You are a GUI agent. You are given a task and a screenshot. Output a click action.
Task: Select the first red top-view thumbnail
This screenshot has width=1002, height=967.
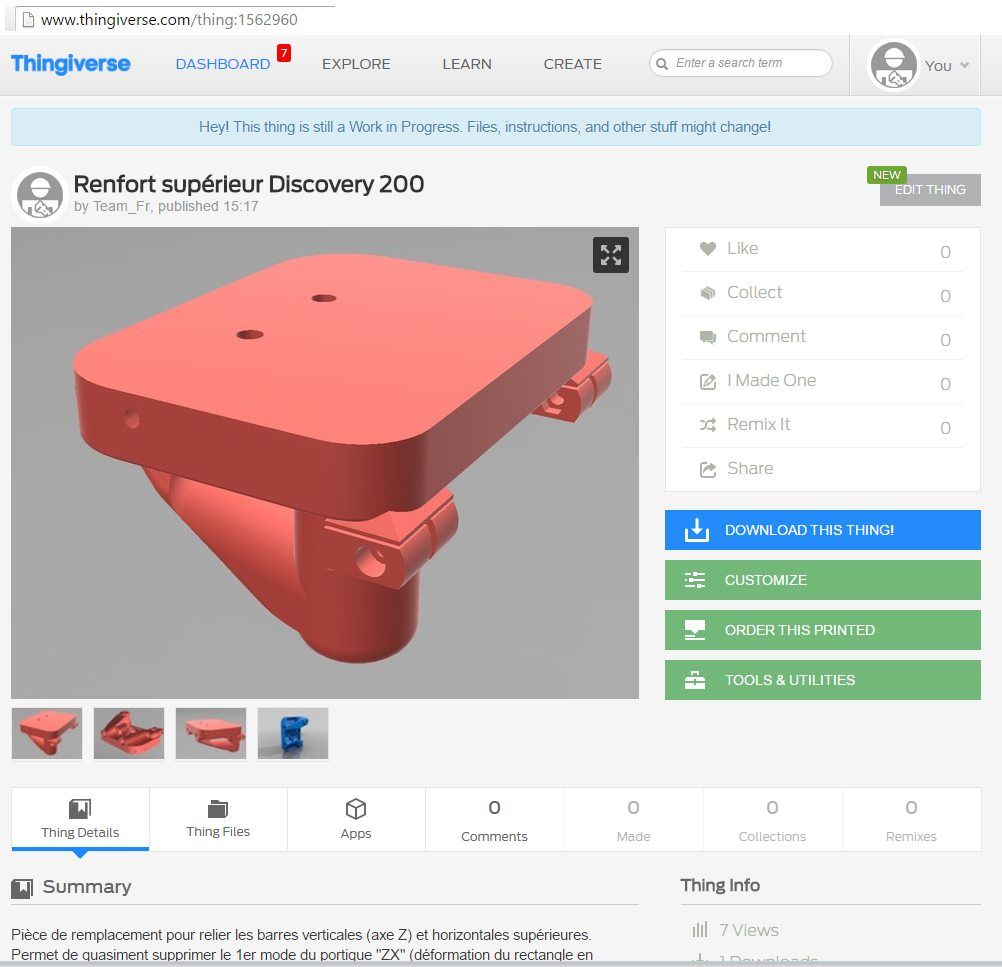[x=47, y=733]
